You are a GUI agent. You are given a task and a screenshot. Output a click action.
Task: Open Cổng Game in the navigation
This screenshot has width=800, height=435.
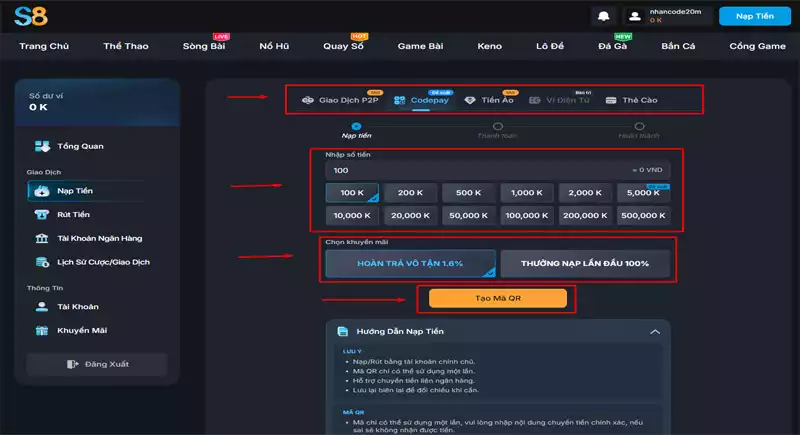(x=757, y=46)
